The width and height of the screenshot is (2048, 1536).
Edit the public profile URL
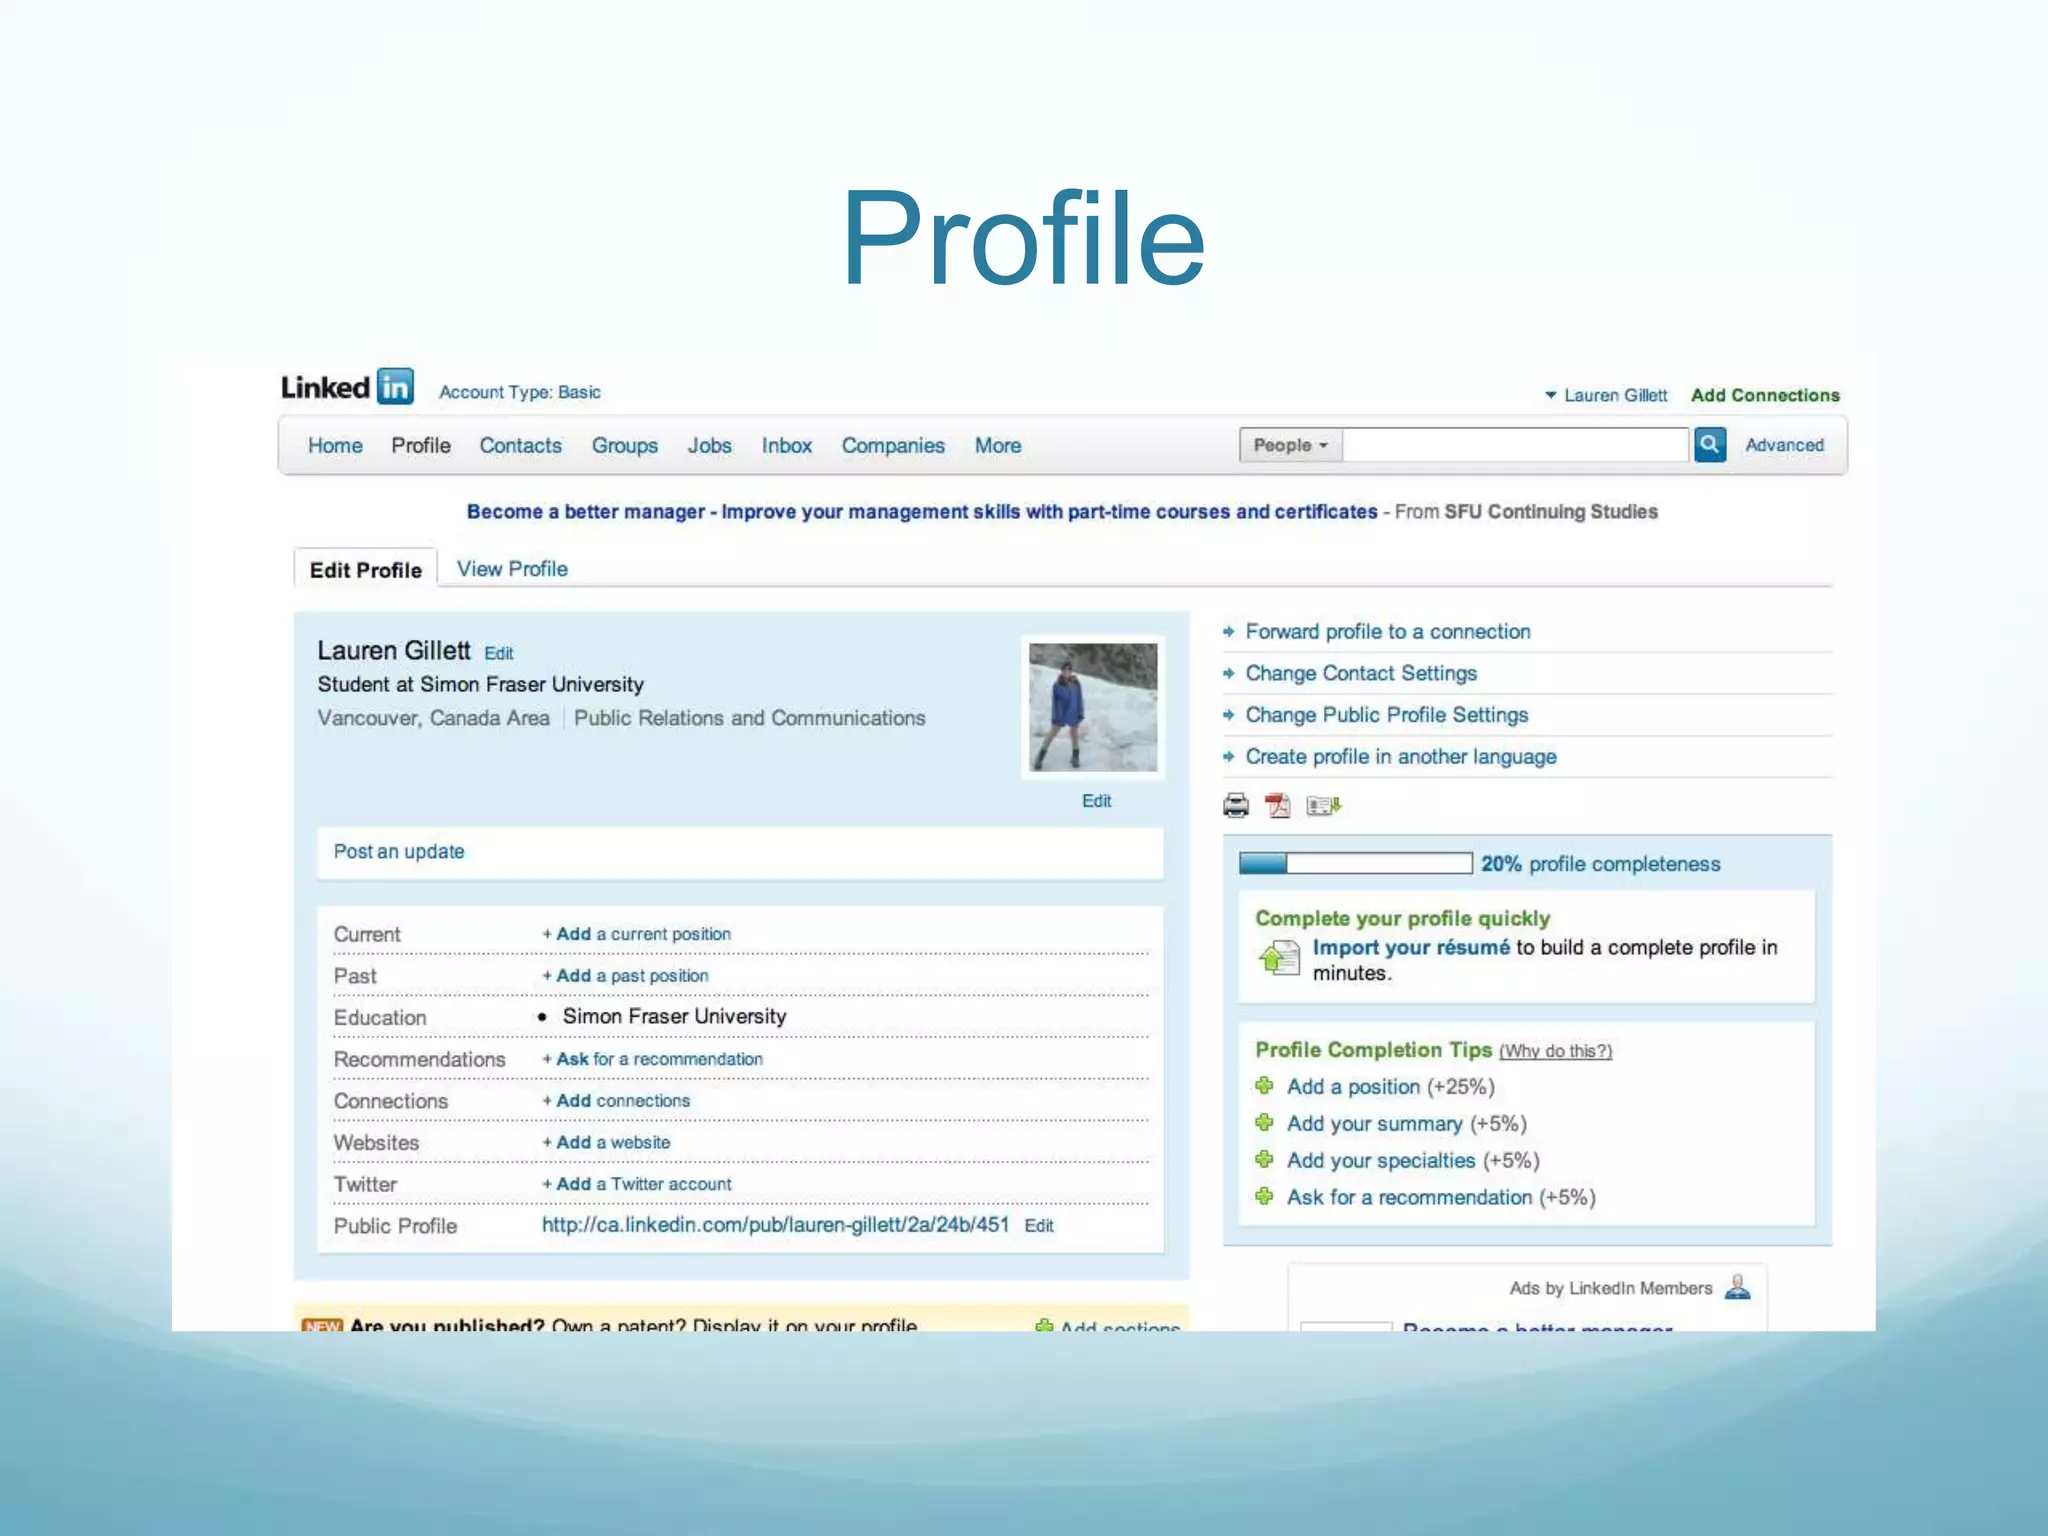click(x=1039, y=1226)
